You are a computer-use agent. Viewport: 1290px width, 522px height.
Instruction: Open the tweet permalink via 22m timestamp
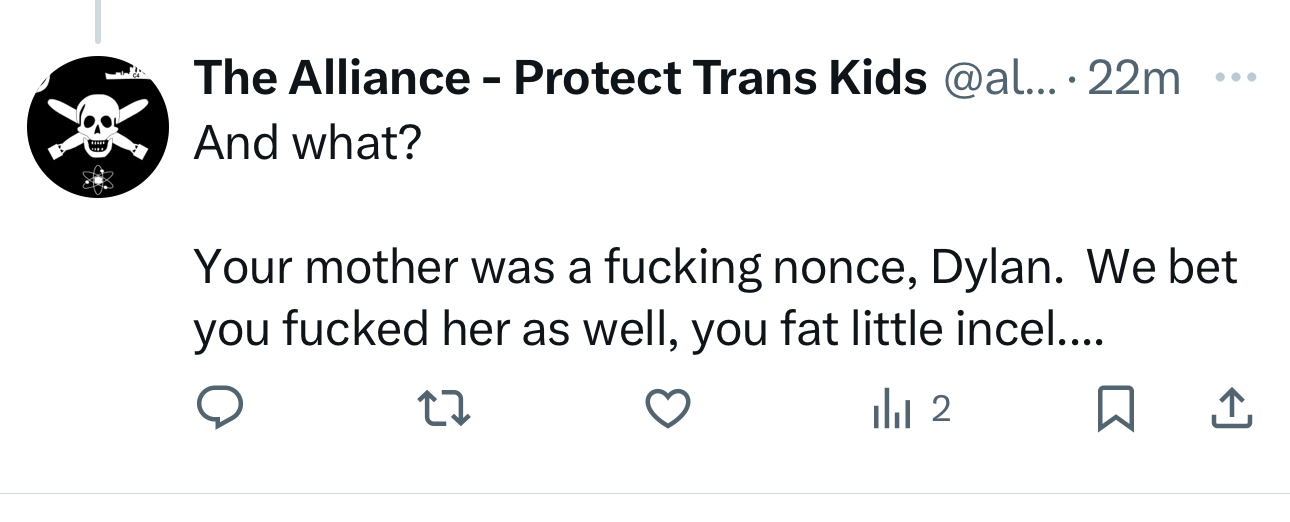[x=1134, y=78]
